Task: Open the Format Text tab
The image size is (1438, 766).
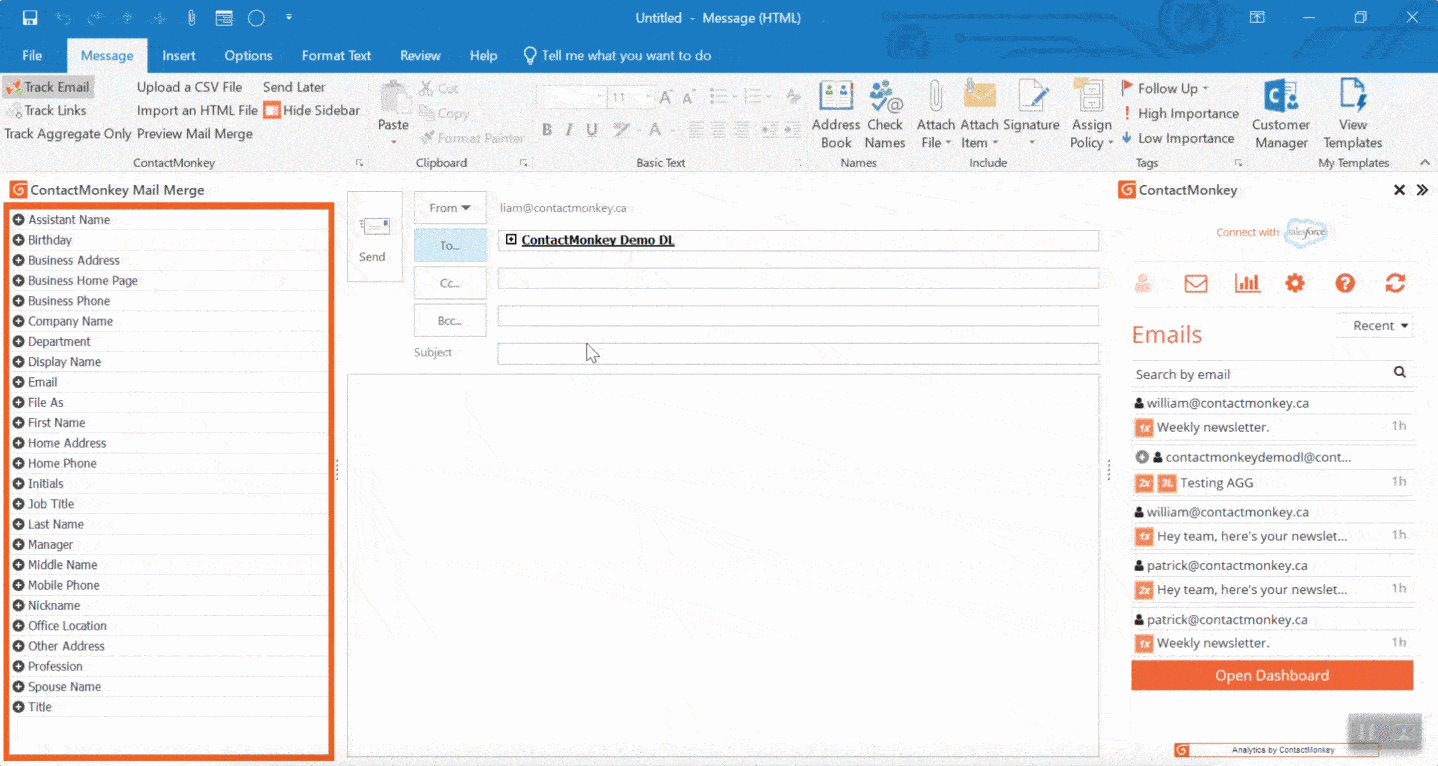Action: (336, 55)
